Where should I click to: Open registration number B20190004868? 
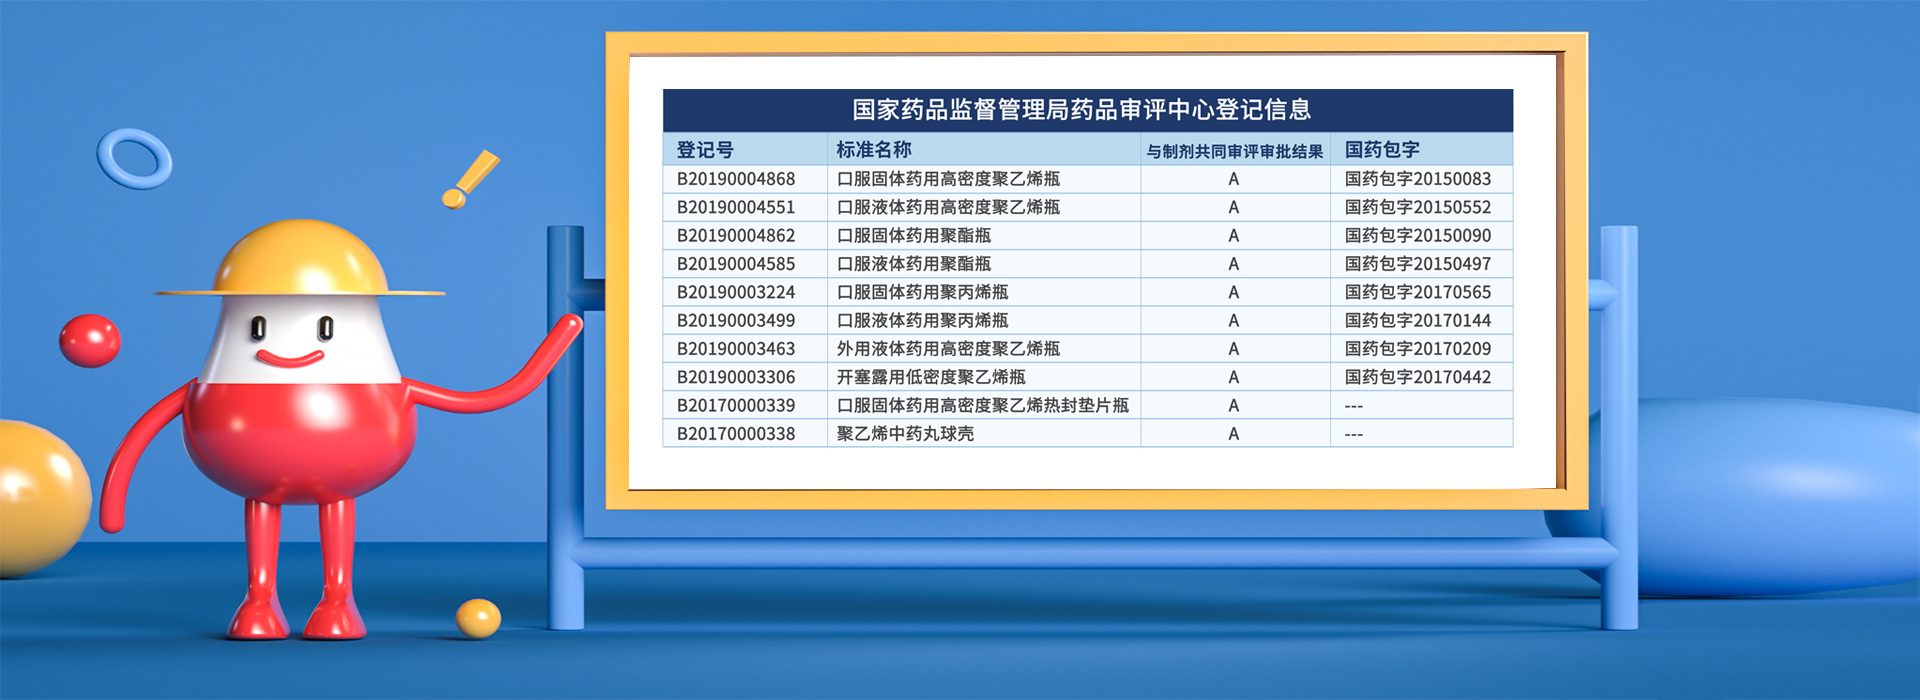click(x=736, y=179)
